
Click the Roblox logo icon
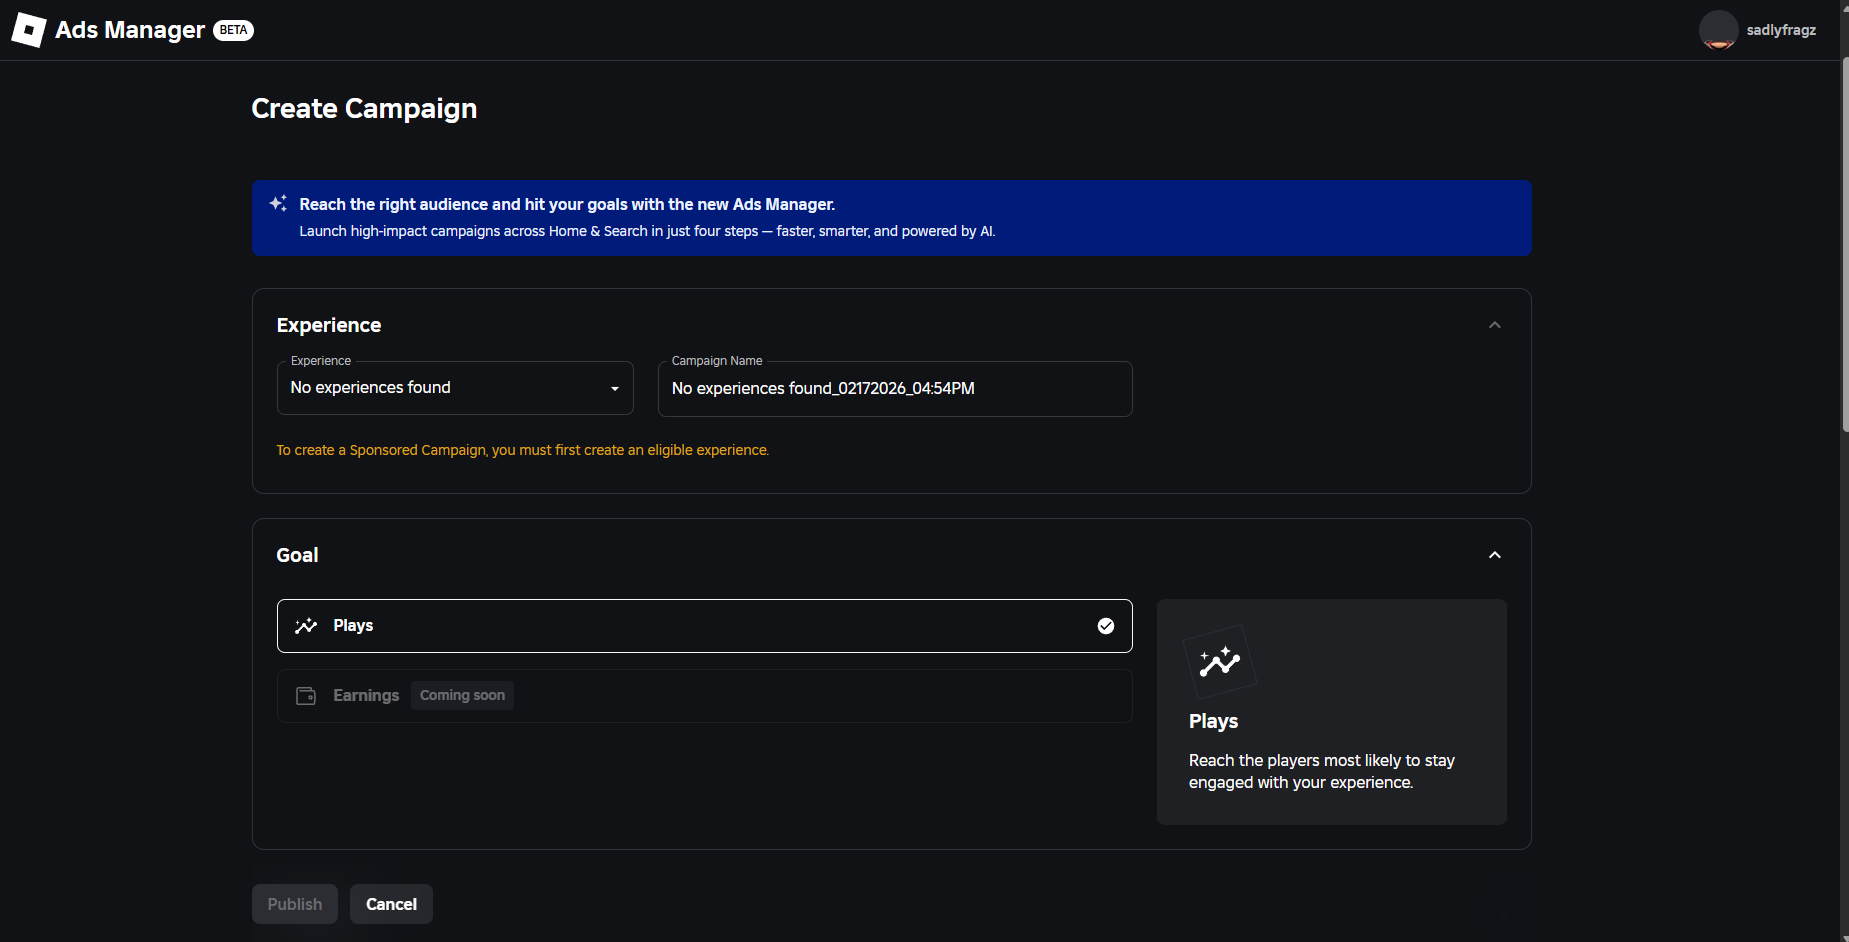29,30
